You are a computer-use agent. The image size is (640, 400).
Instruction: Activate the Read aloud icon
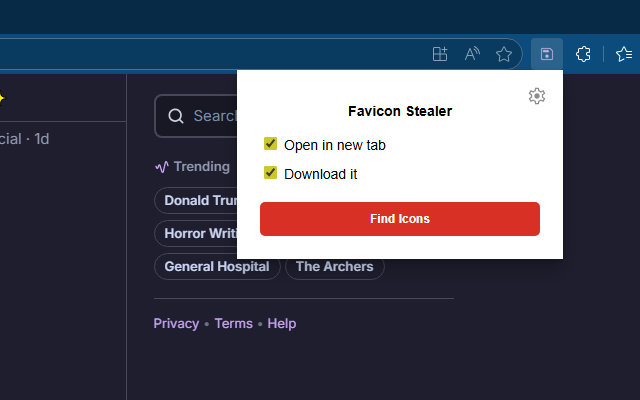[x=472, y=54]
